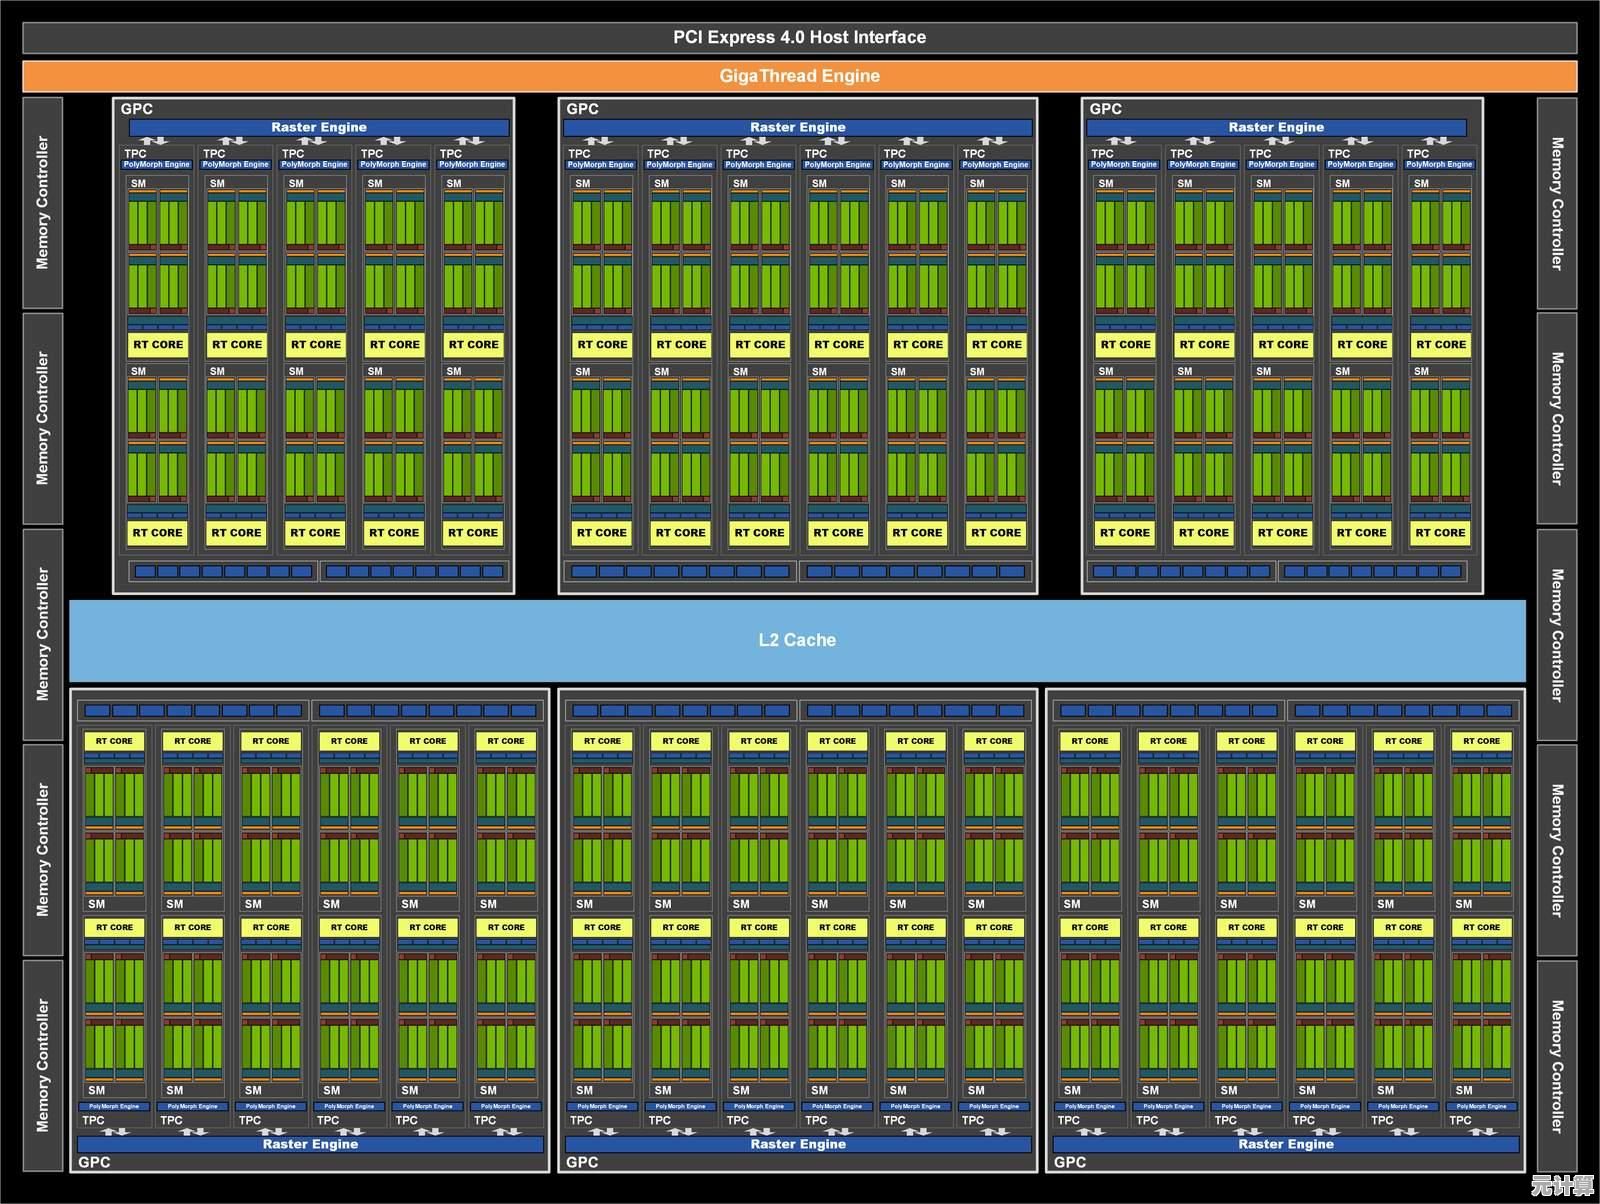Select first PolyMorph Engine in top-middle GPC
This screenshot has height=1204, width=1600.
pyautogui.click(x=601, y=165)
